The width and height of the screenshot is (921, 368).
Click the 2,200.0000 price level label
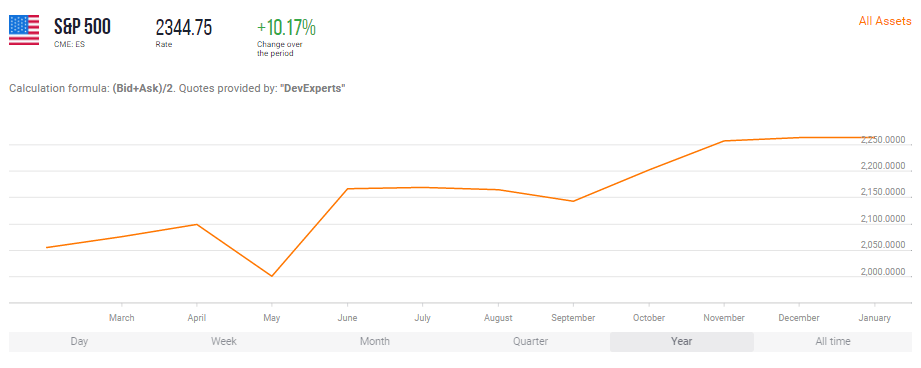(x=883, y=166)
